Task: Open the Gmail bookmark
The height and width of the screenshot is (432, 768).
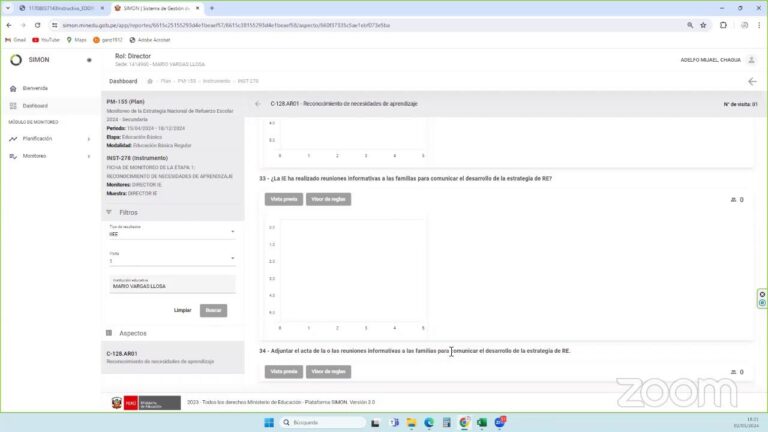Action: coord(15,40)
